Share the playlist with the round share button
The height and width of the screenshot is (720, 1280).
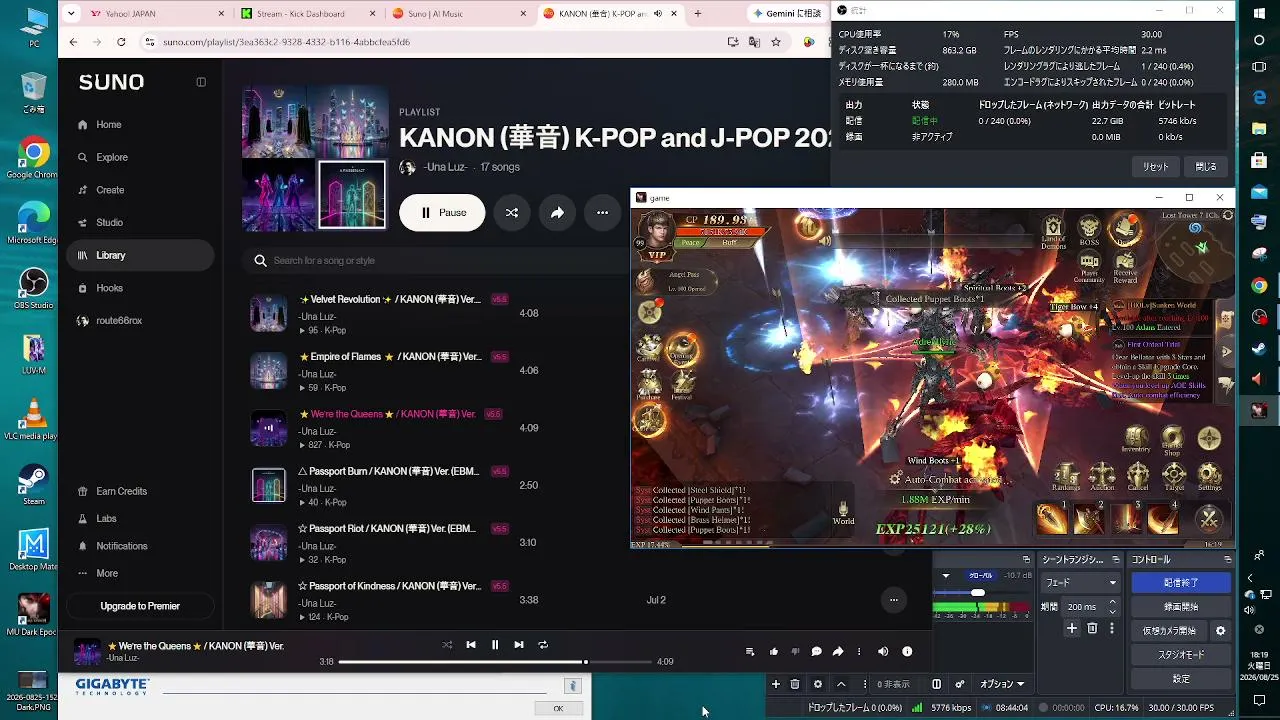coord(557,213)
